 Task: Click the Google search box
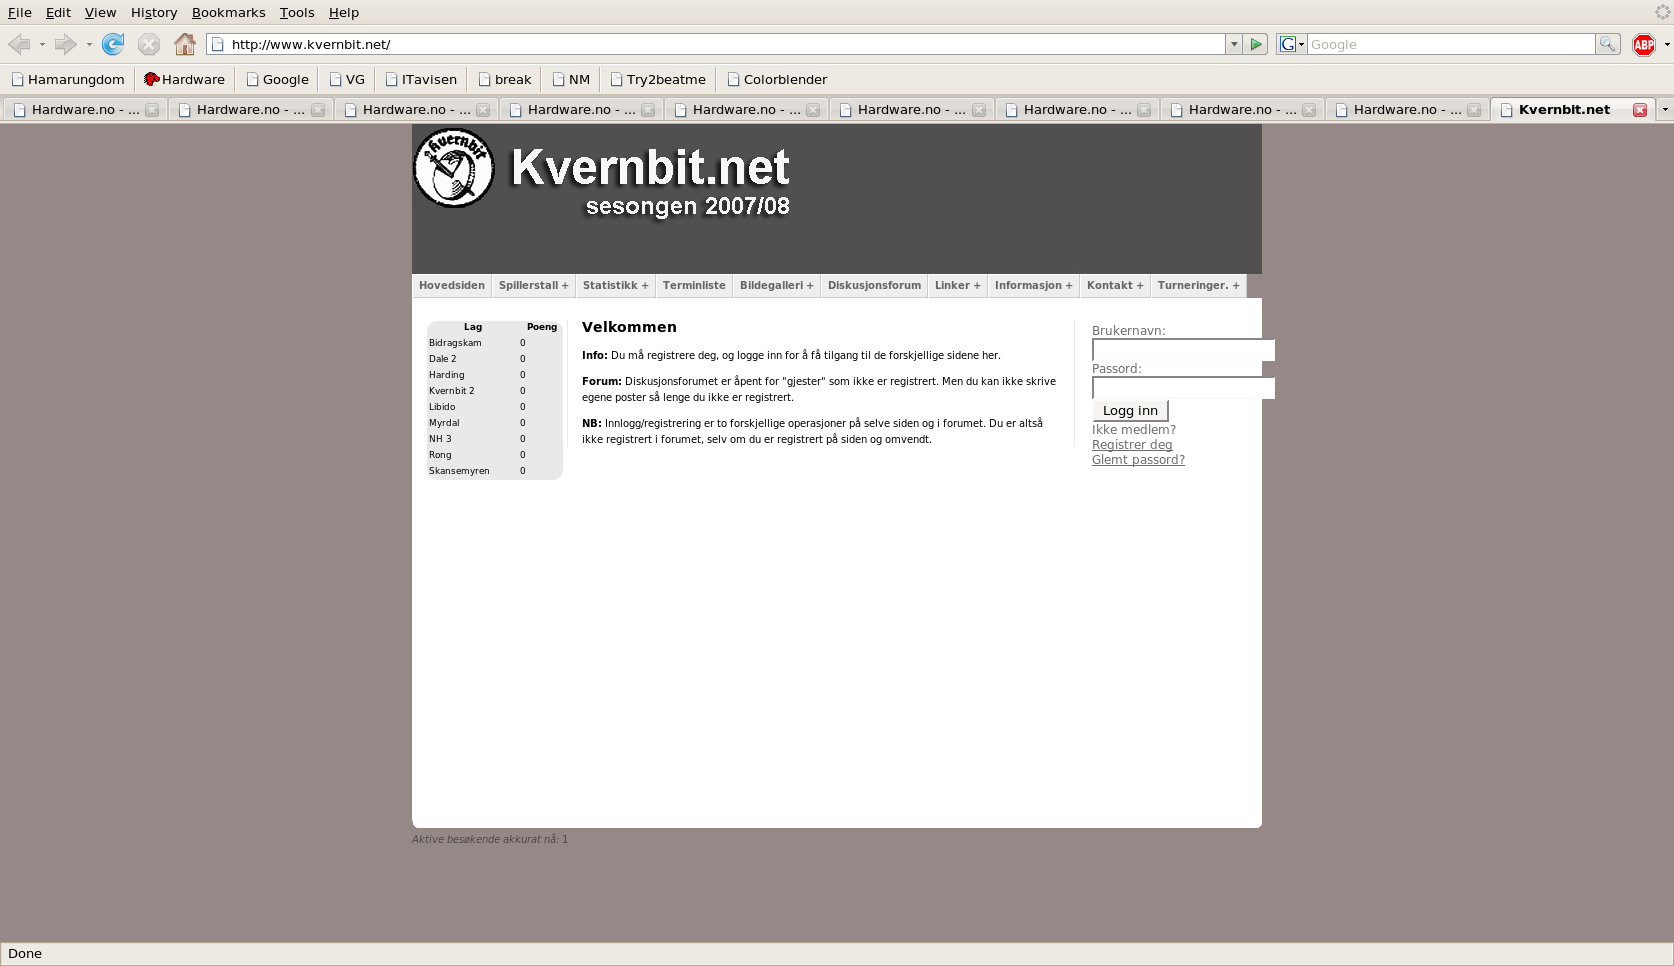point(1450,44)
